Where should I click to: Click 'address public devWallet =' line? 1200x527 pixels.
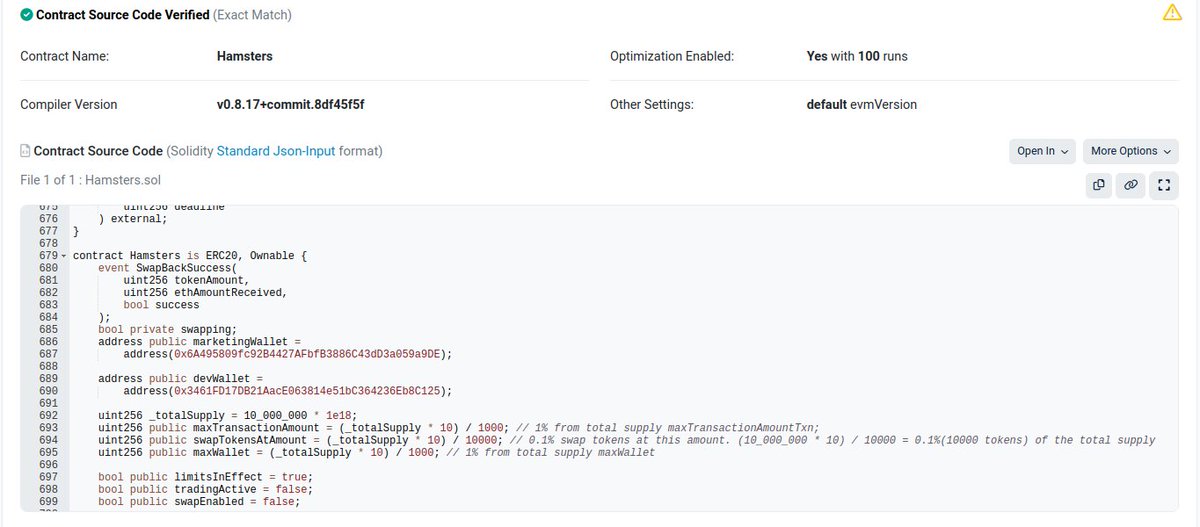[180, 379]
